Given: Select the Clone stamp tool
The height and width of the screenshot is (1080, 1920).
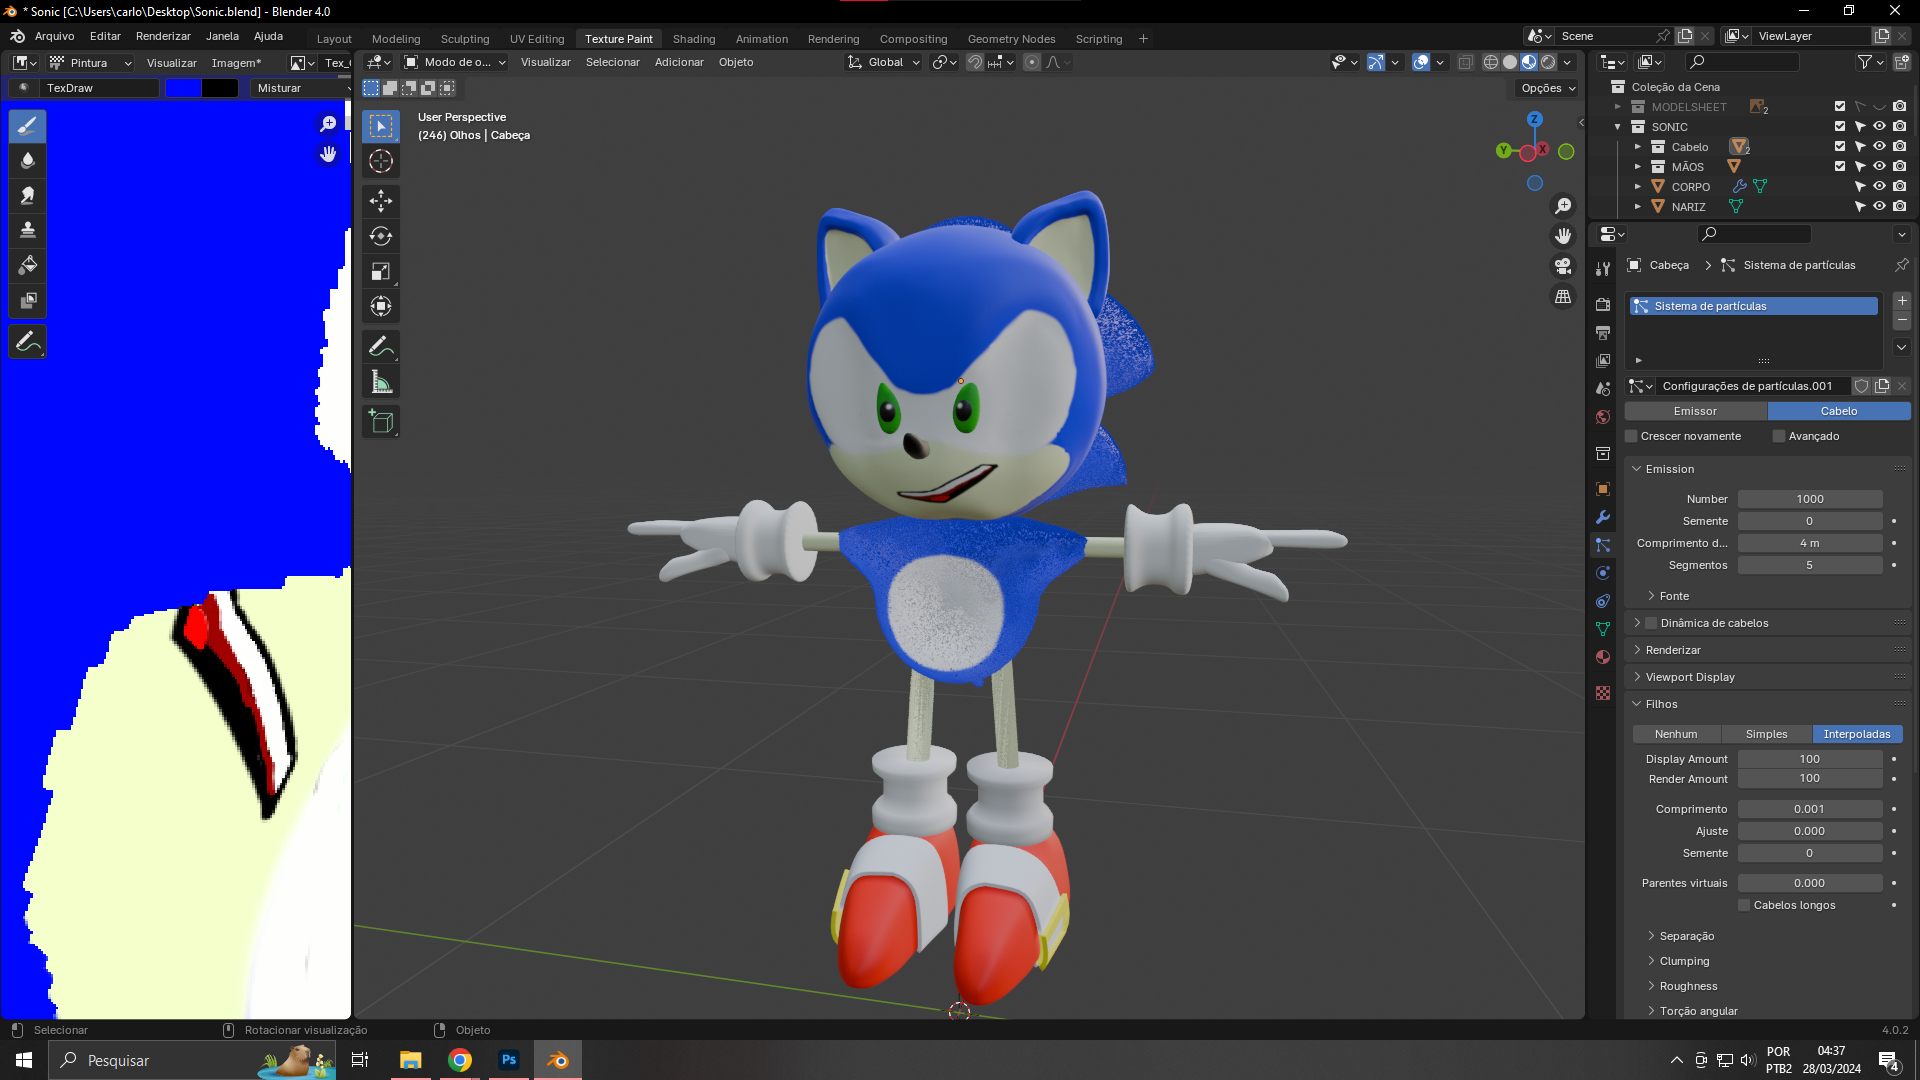Looking at the screenshot, I should (x=28, y=230).
